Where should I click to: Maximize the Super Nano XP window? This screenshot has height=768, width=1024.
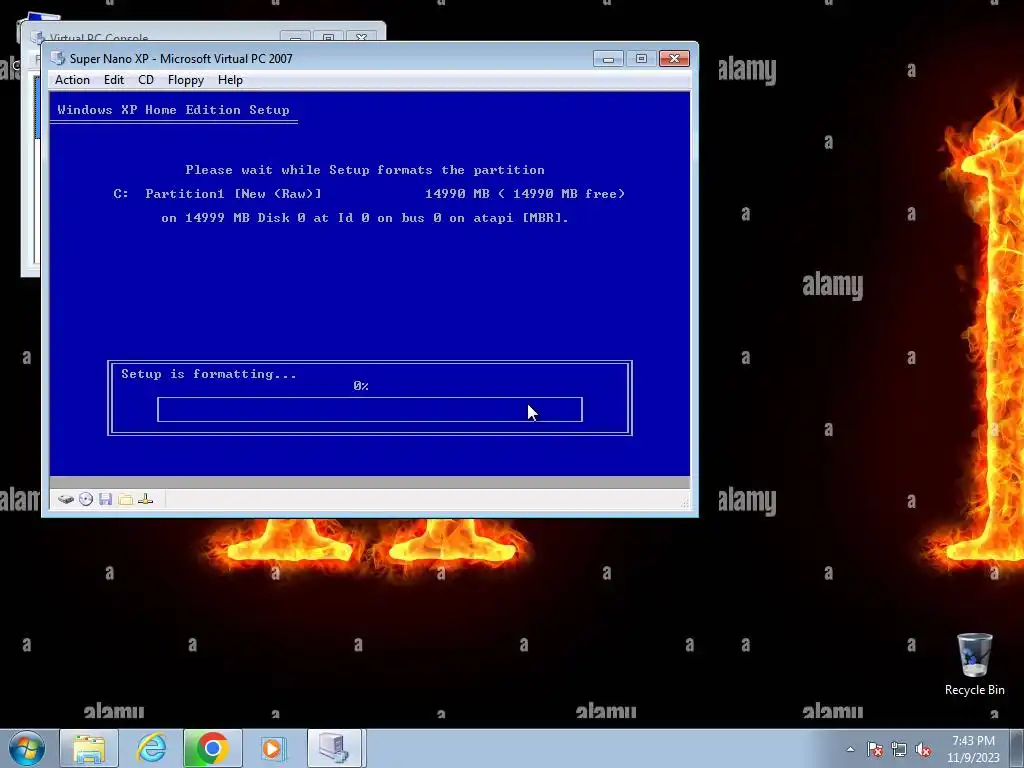click(641, 59)
